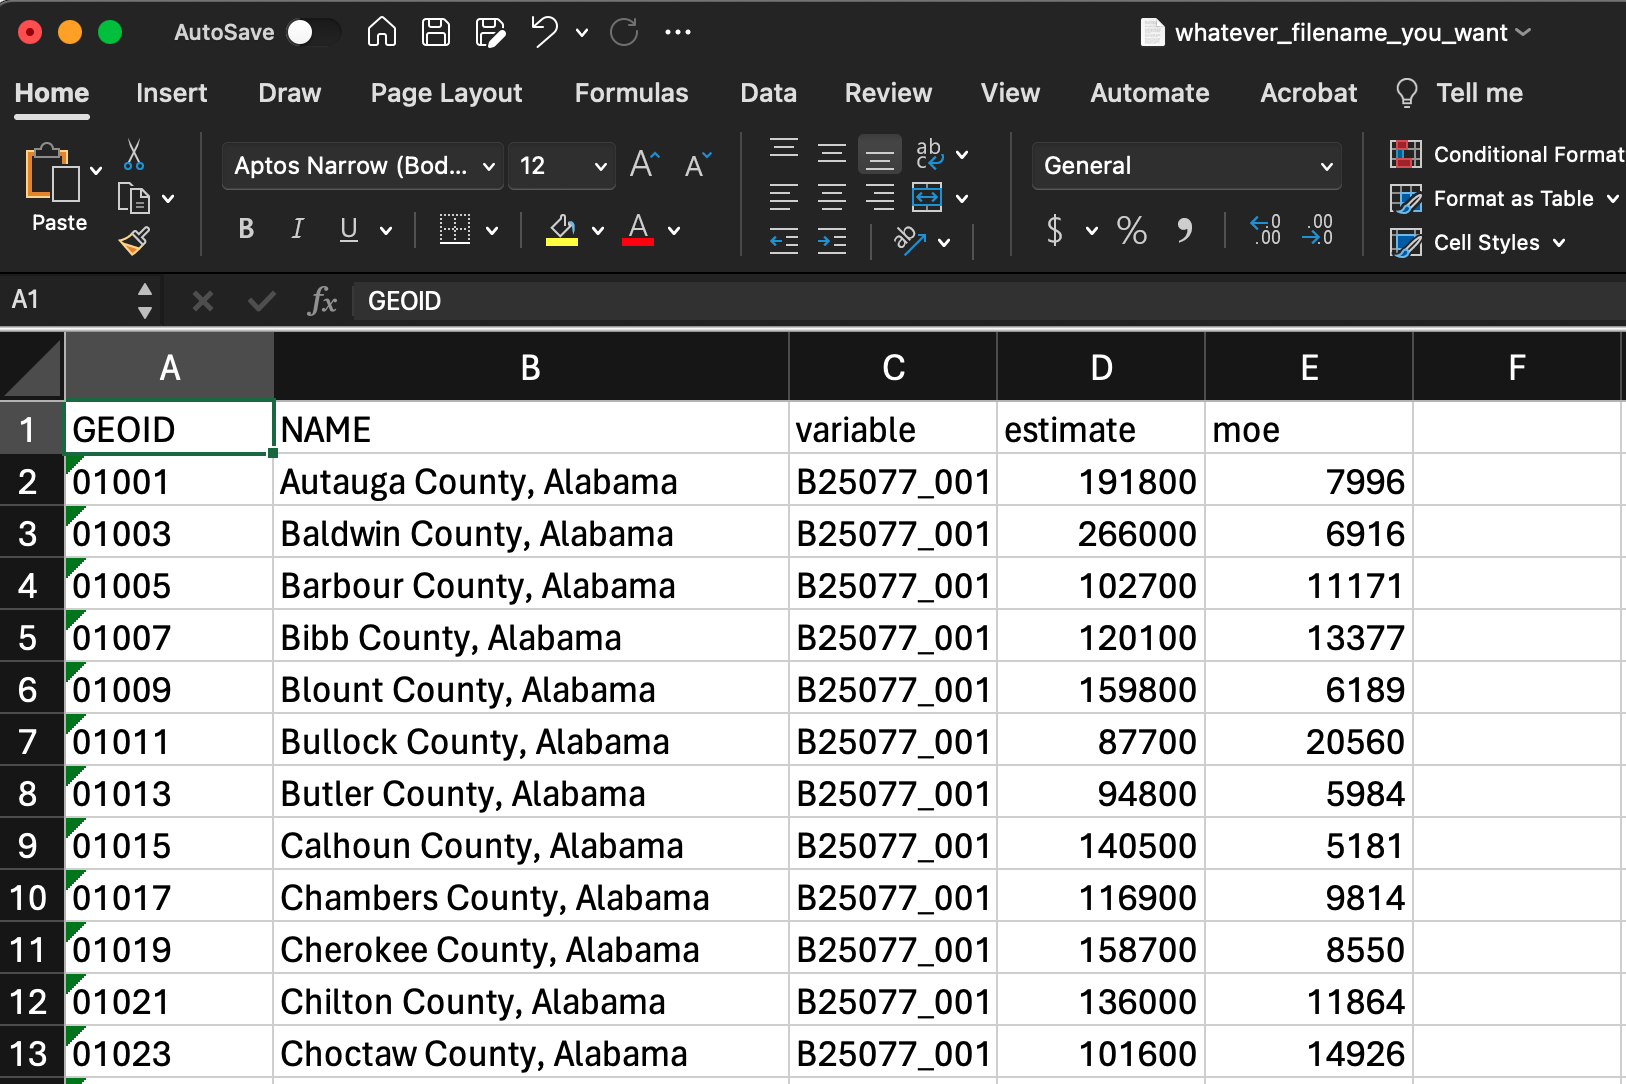Image resolution: width=1626 pixels, height=1084 pixels.
Task: Click the insert function fx button
Action: click(322, 301)
